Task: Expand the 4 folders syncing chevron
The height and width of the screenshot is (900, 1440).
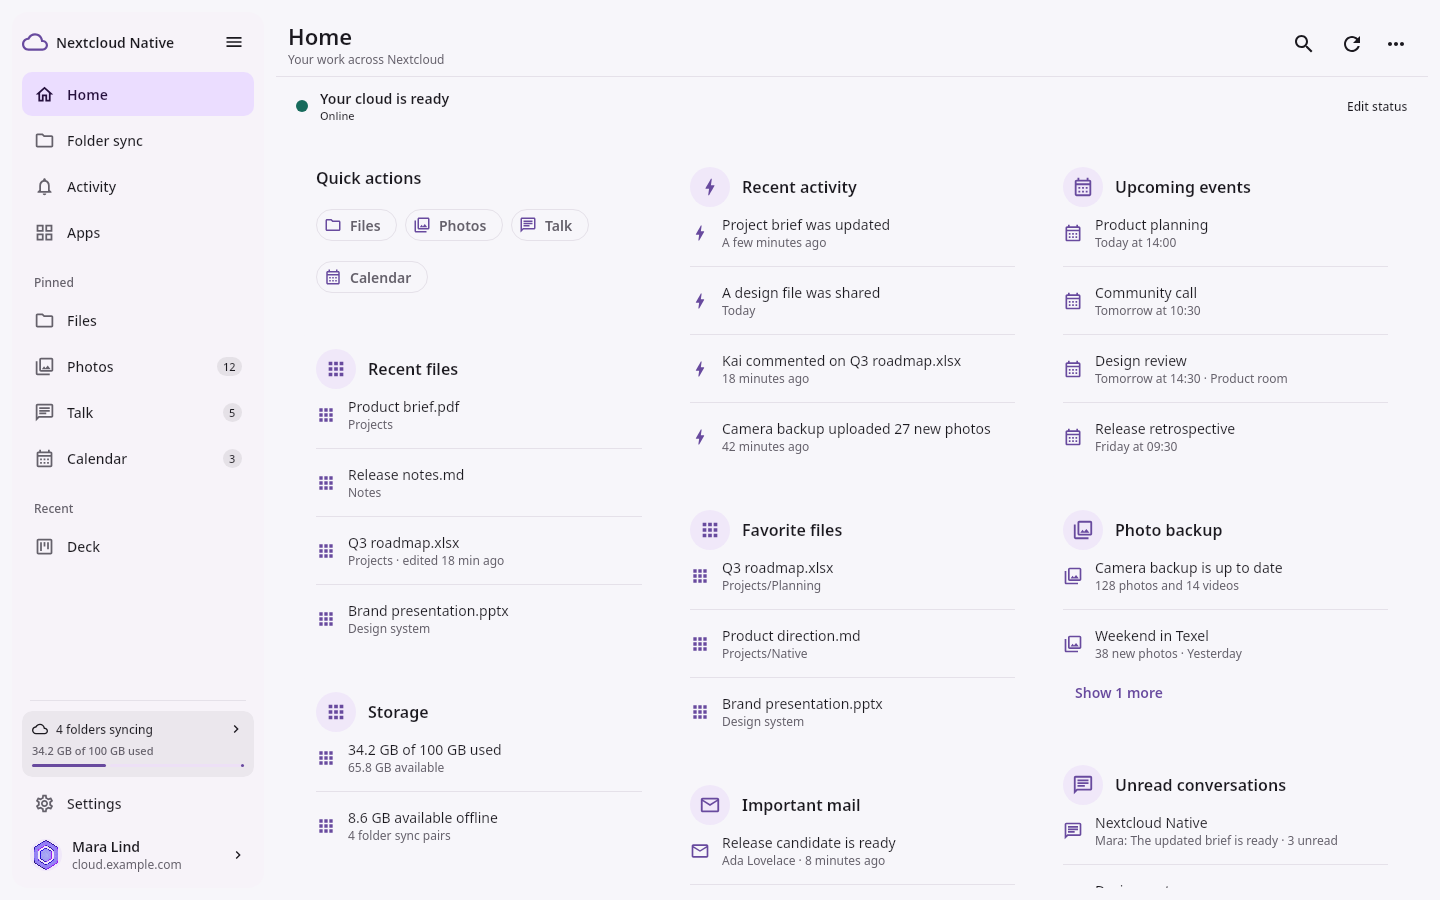Action: point(236,729)
